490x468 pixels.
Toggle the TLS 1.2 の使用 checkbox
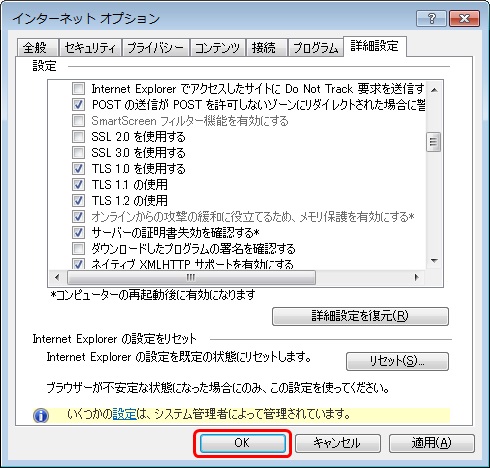pyautogui.click(x=78, y=200)
